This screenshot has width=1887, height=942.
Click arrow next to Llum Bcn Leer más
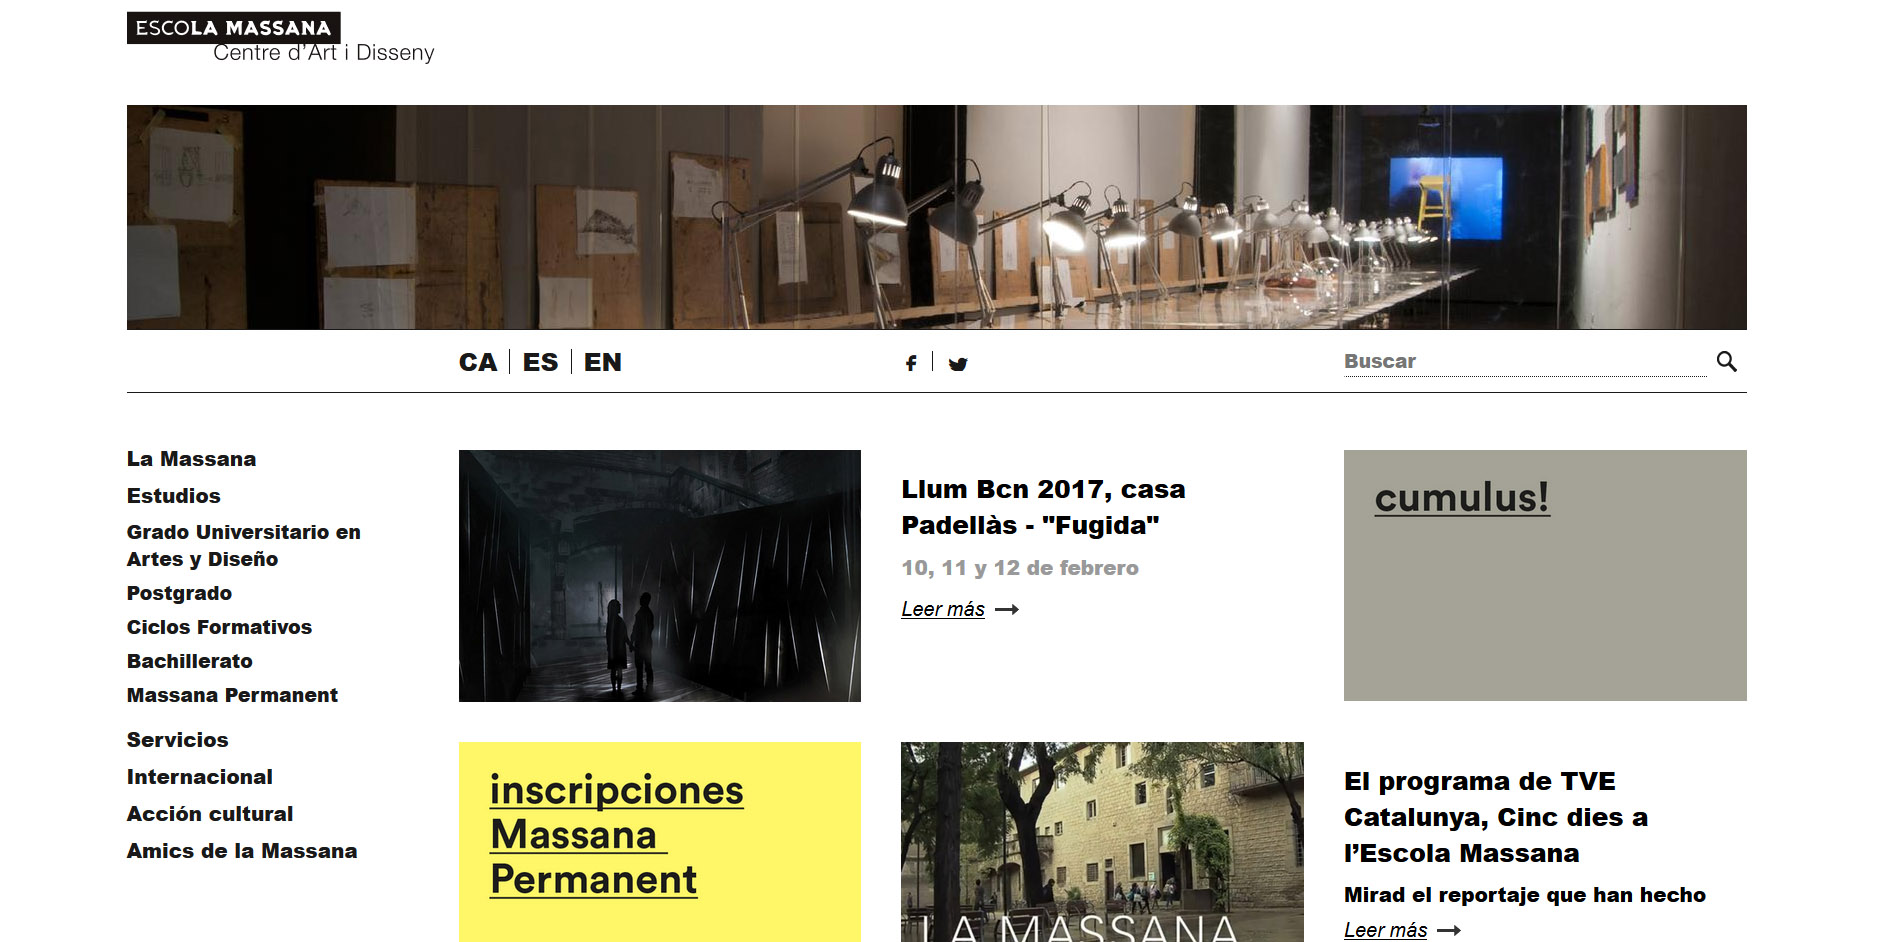[1007, 609]
